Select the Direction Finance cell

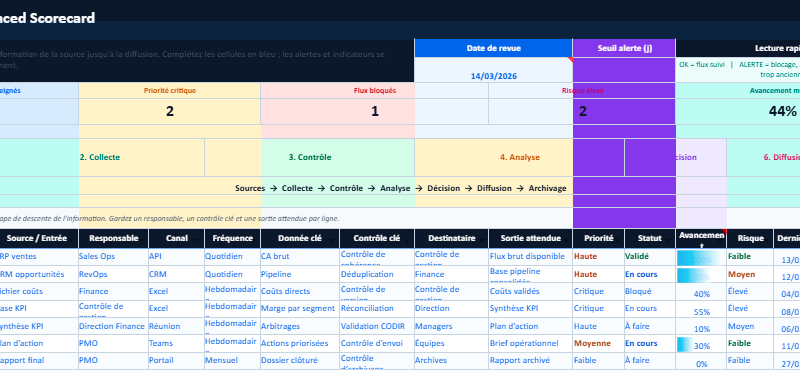tap(113, 326)
